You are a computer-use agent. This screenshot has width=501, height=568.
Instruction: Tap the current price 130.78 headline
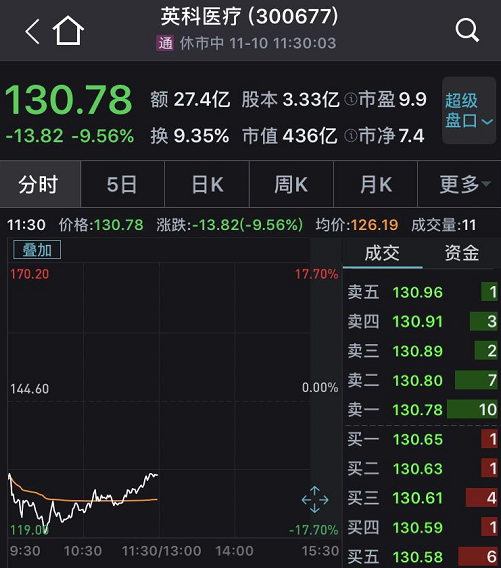click(68, 100)
